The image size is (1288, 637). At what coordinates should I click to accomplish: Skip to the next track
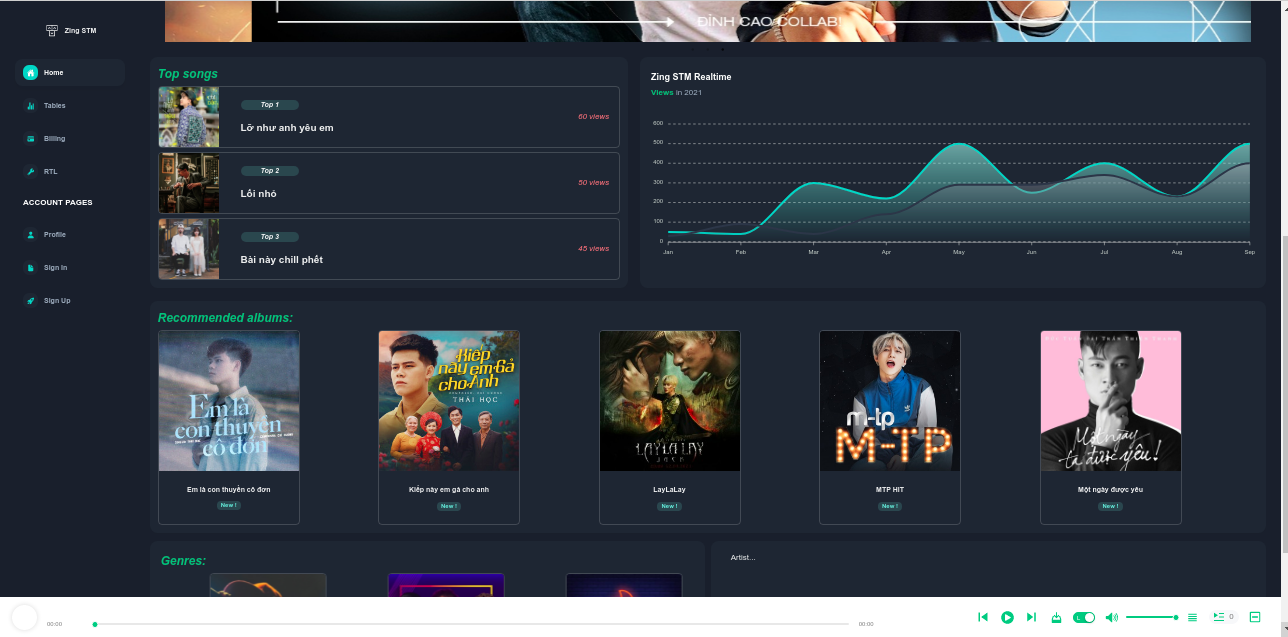pos(1032,617)
